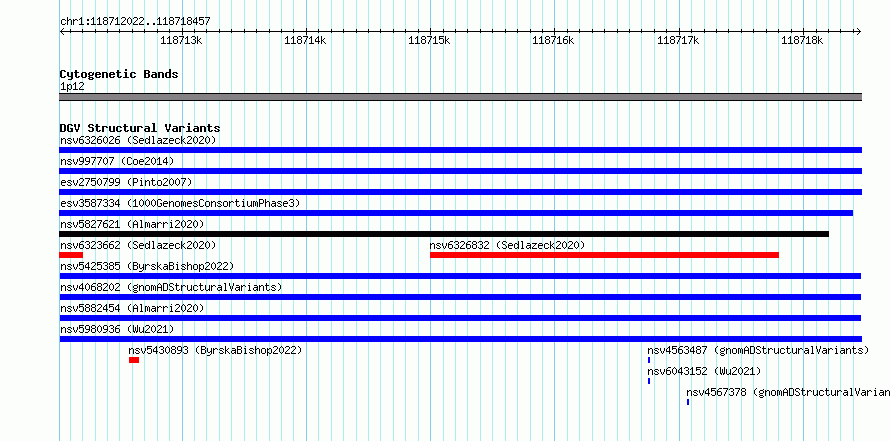Click the 118714k ruler tick label
Image resolution: width=890 pixels, height=441 pixels.
click(305, 40)
